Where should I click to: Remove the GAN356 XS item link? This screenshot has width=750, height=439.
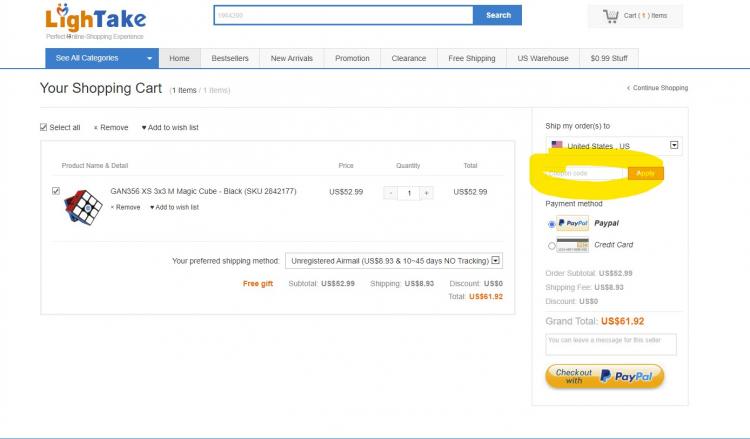[x=125, y=207]
